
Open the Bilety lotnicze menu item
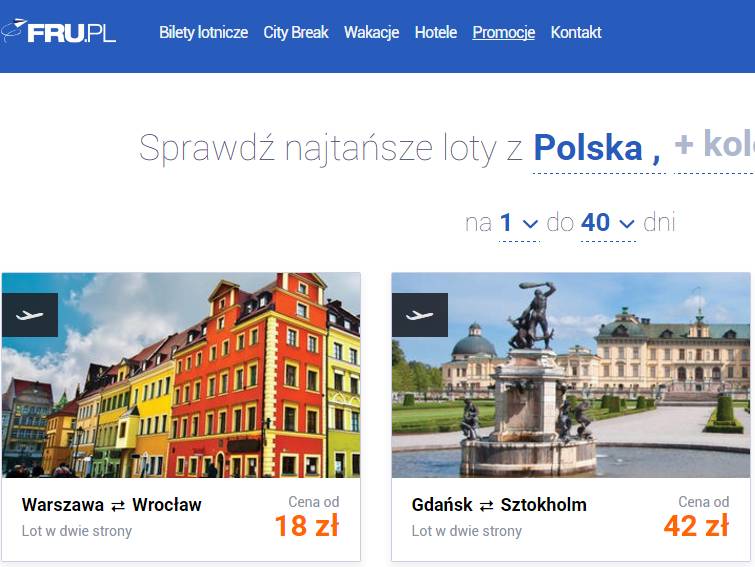[x=203, y=32]
